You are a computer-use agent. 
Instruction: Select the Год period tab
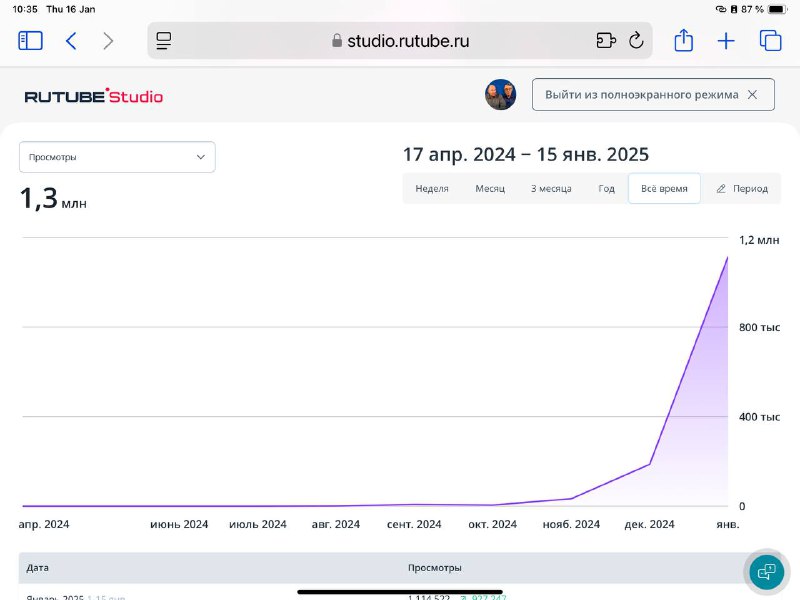pyautogui.click(x=606, y=188)
